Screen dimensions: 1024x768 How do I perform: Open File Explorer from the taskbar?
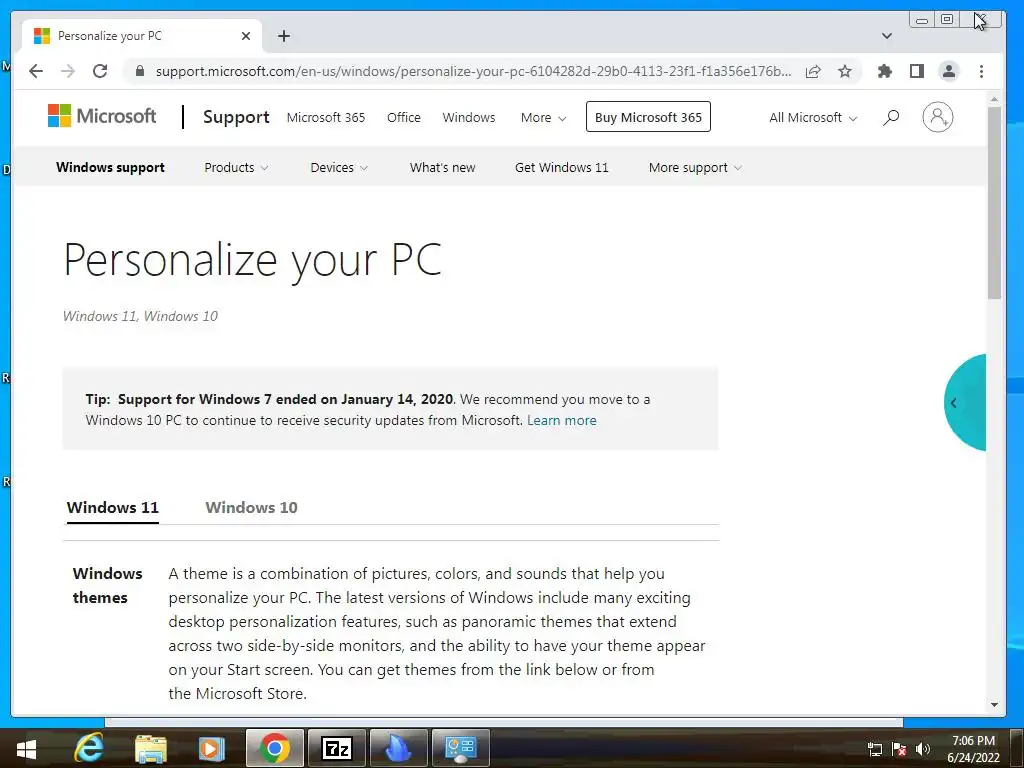click(151, 748)
